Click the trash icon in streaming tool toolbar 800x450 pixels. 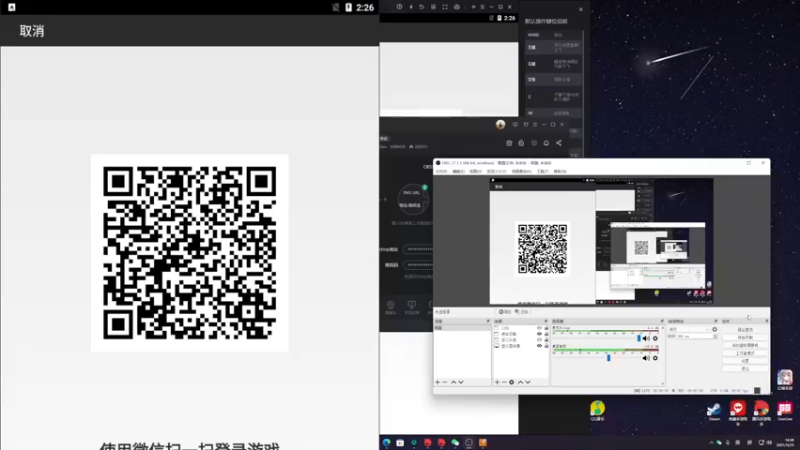point(509,143)
